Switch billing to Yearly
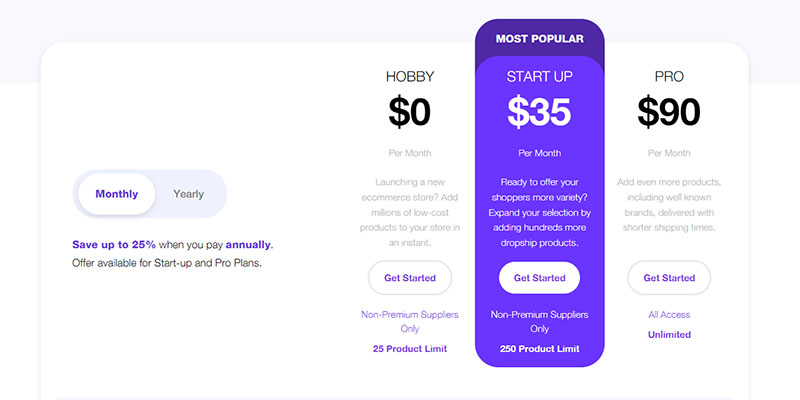This screenshot has height=400, width=800. [188, 194]
